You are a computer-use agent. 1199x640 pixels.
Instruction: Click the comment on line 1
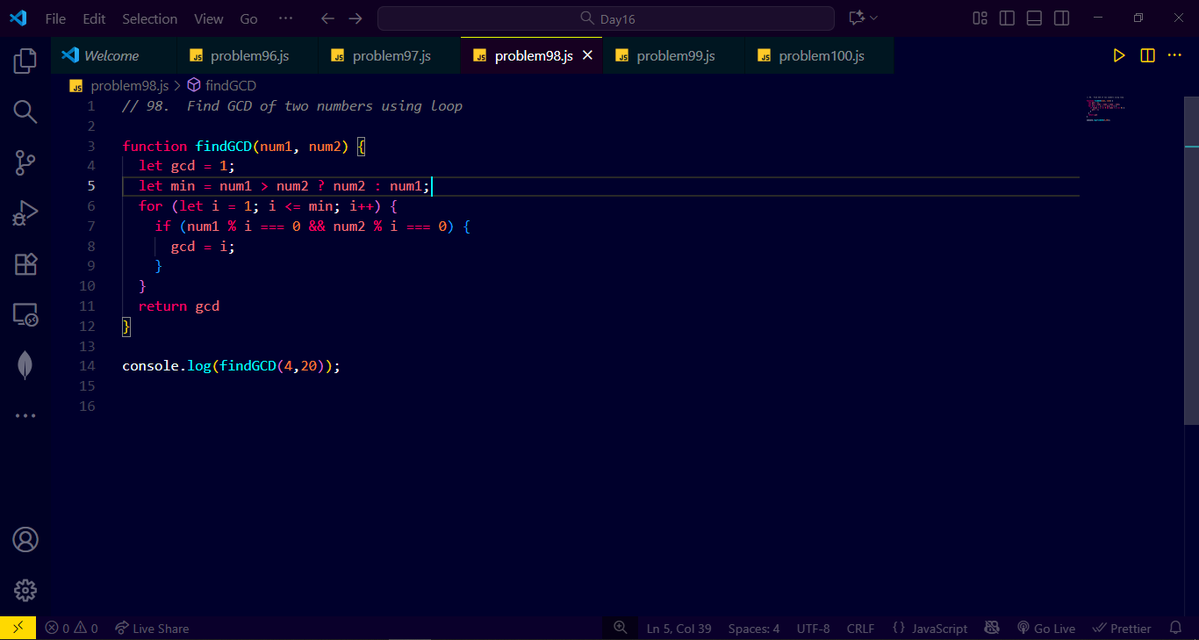coord(292,106)
